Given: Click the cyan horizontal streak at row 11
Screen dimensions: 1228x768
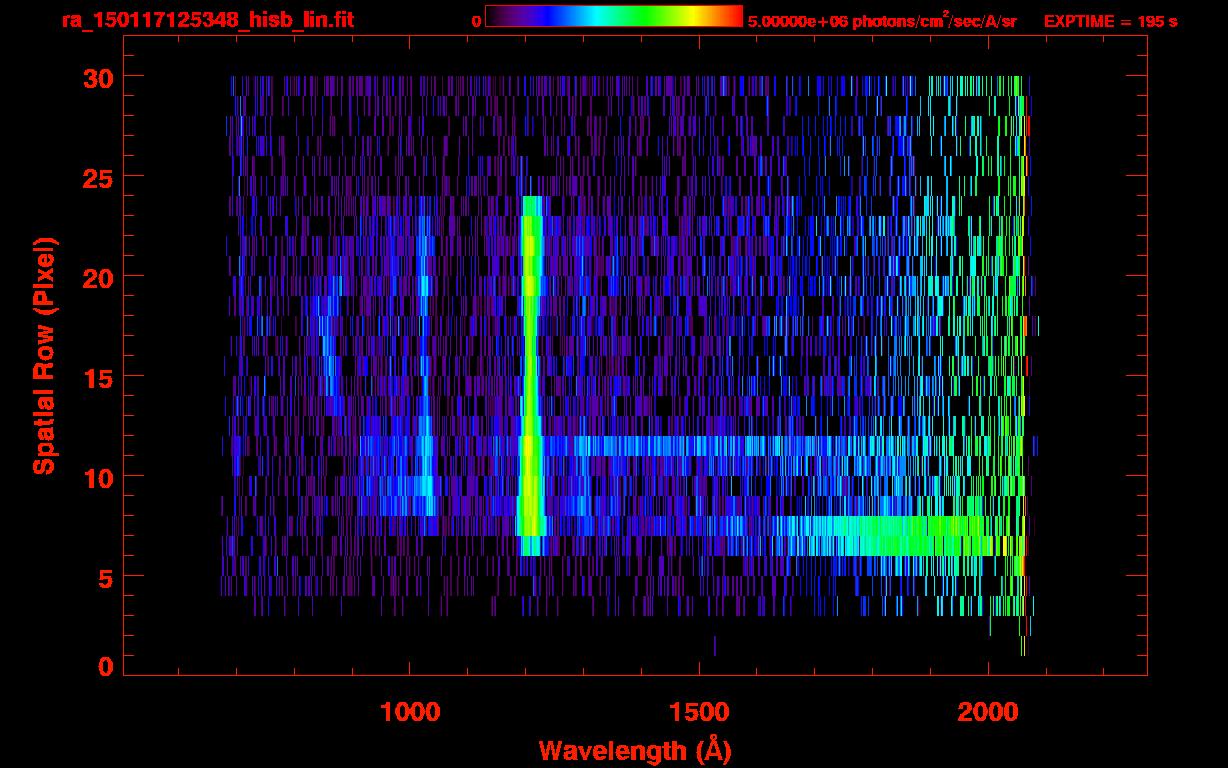Looking at the screenshot, I should 700,446.
